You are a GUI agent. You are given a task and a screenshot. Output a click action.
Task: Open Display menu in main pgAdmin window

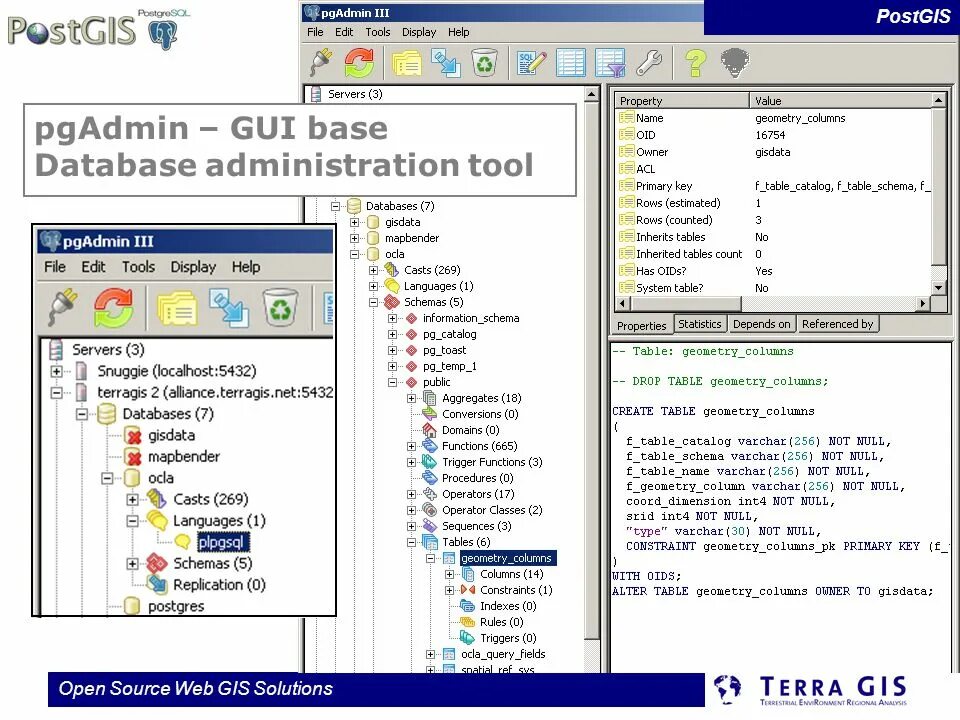(419, 32)
